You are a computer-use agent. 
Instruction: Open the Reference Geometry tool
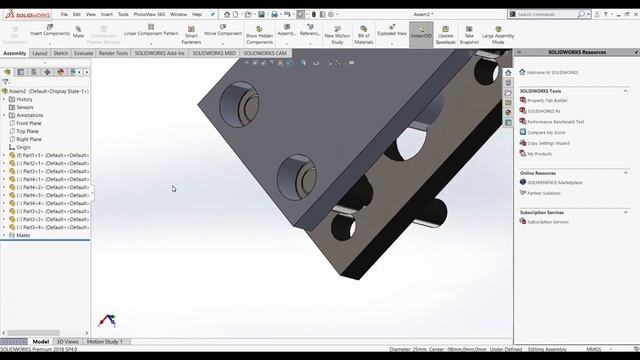pyautogui.click(x=310, y=30)
